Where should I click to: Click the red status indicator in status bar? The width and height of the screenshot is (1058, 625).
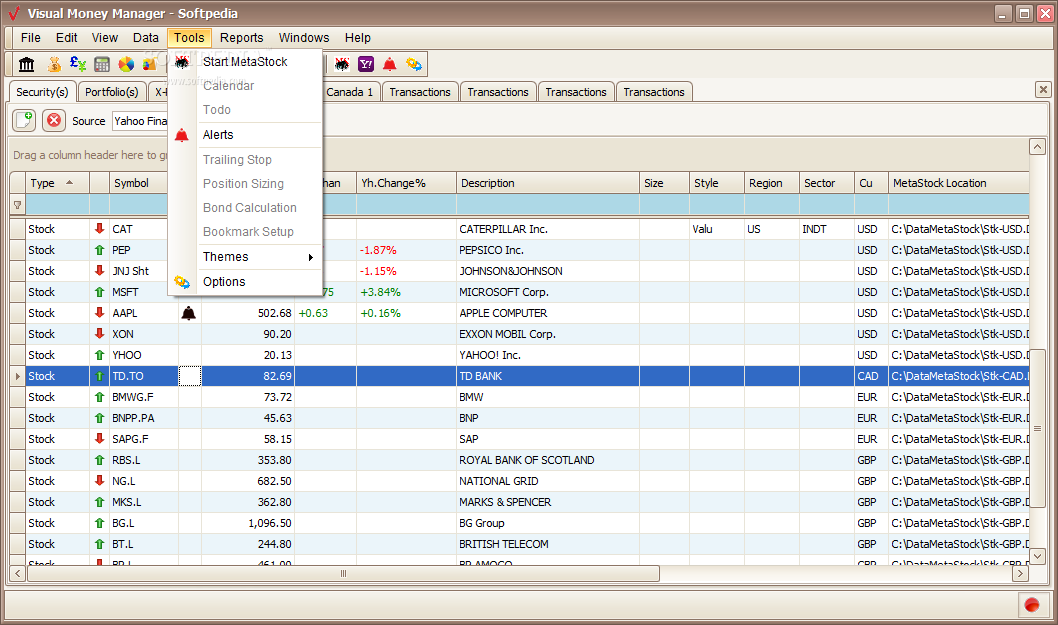pyautogui.click(x=1032, y=605)
